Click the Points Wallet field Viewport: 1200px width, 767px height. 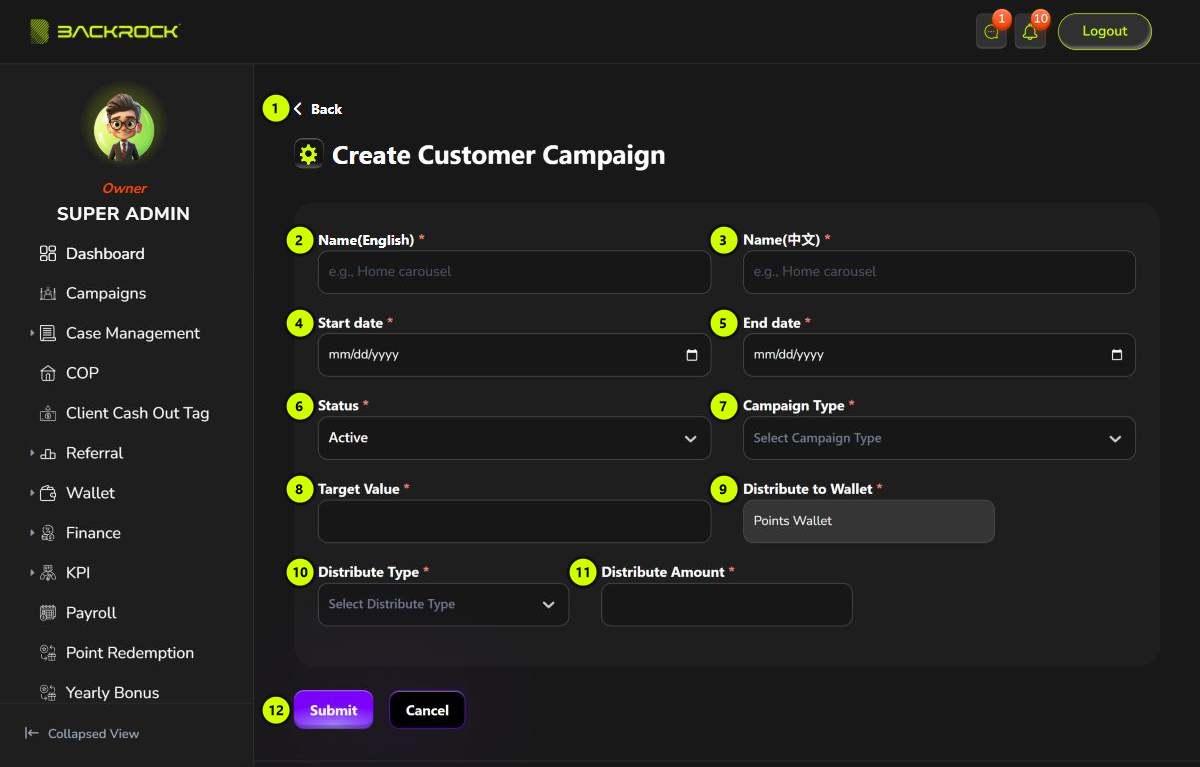point(869,521)
